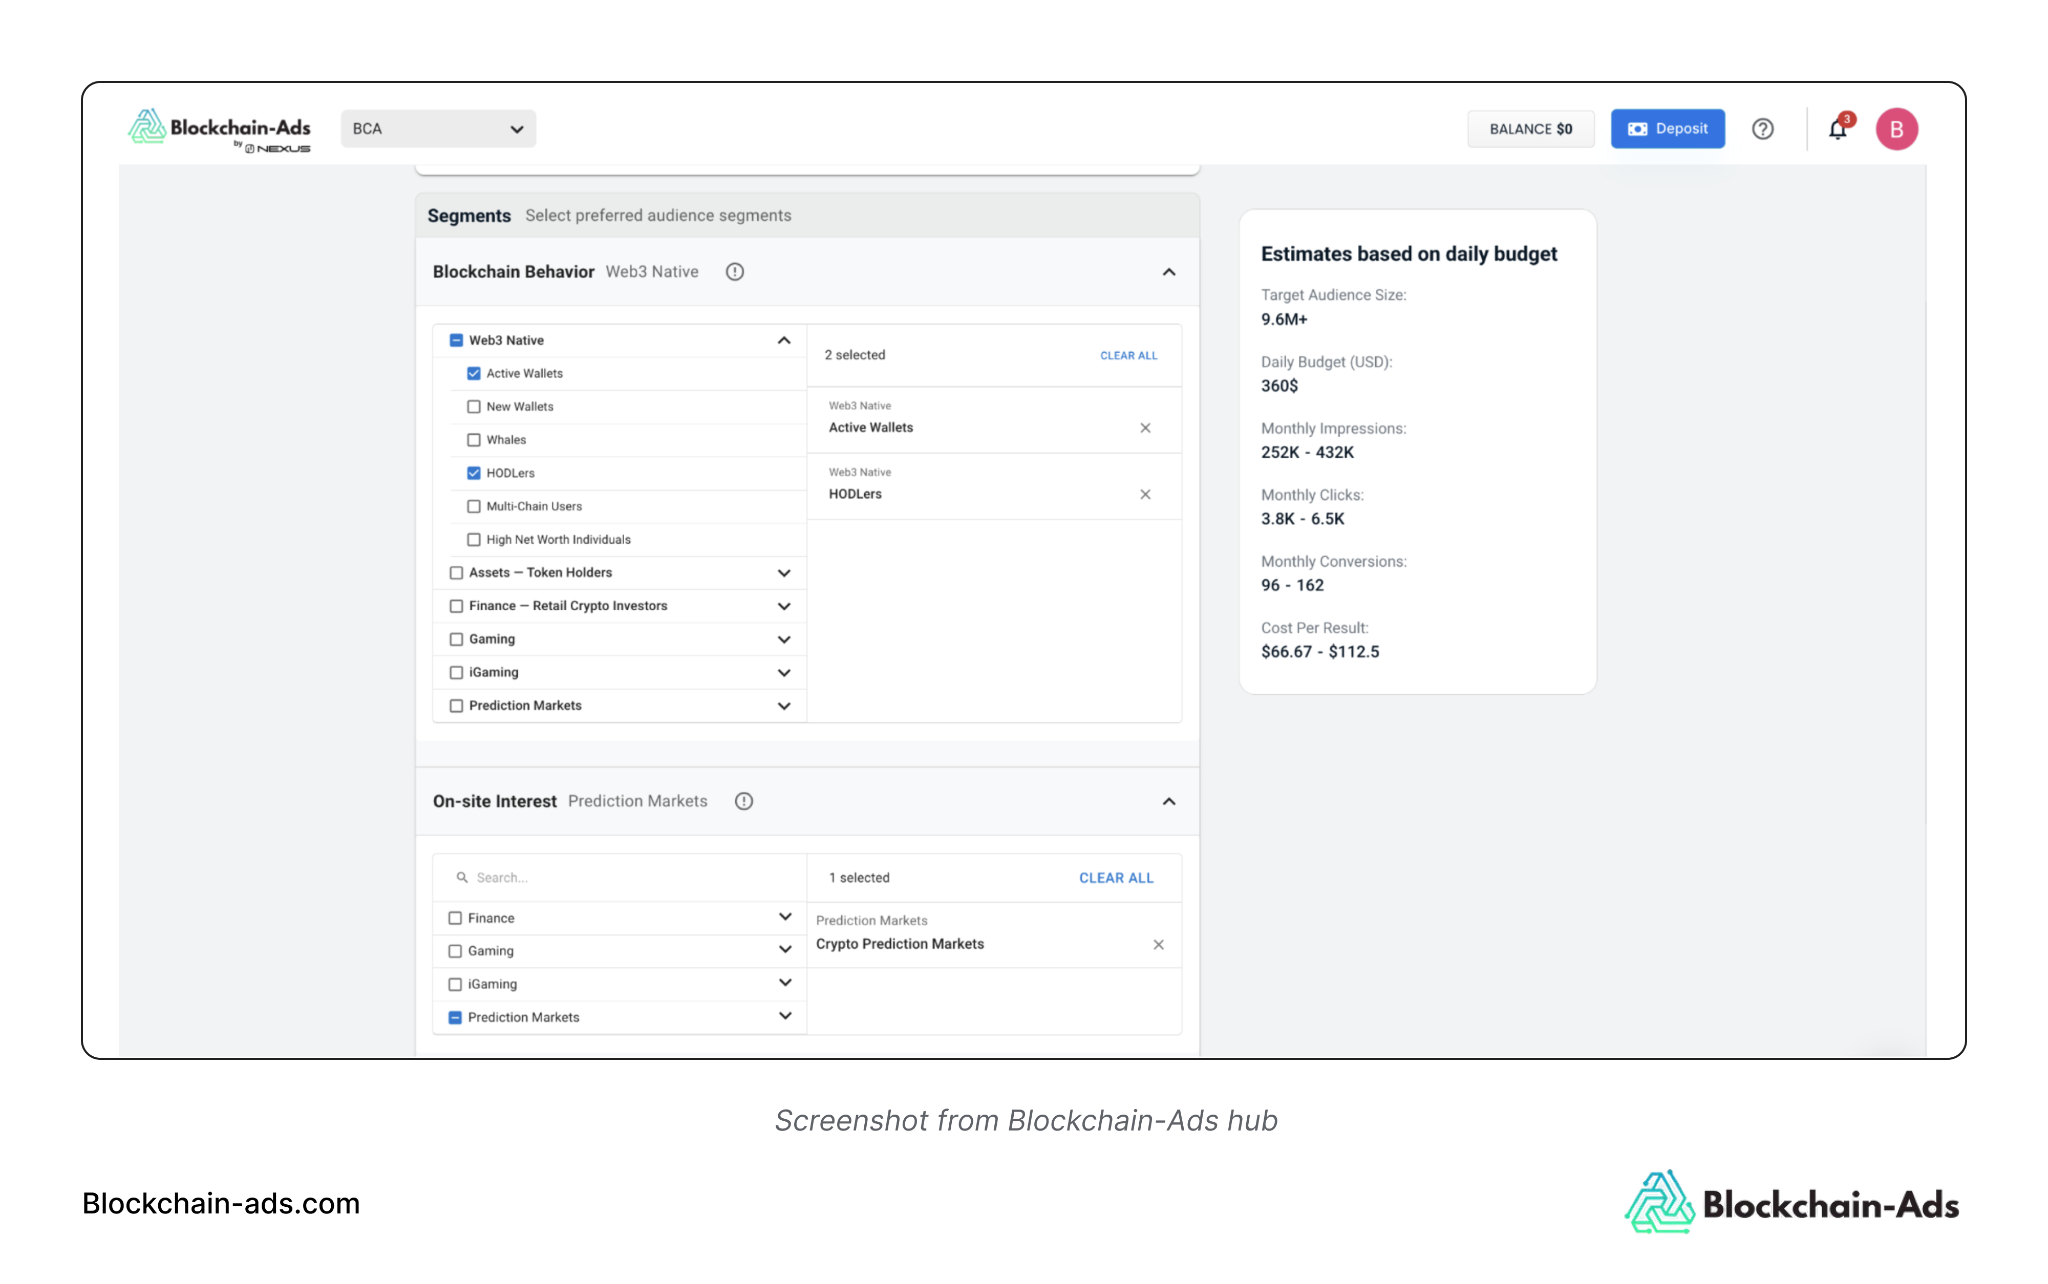Viewport: 2048px width, 1284px height.
Task: Collapse the Web3 Native group chevron
Action: 784,340
